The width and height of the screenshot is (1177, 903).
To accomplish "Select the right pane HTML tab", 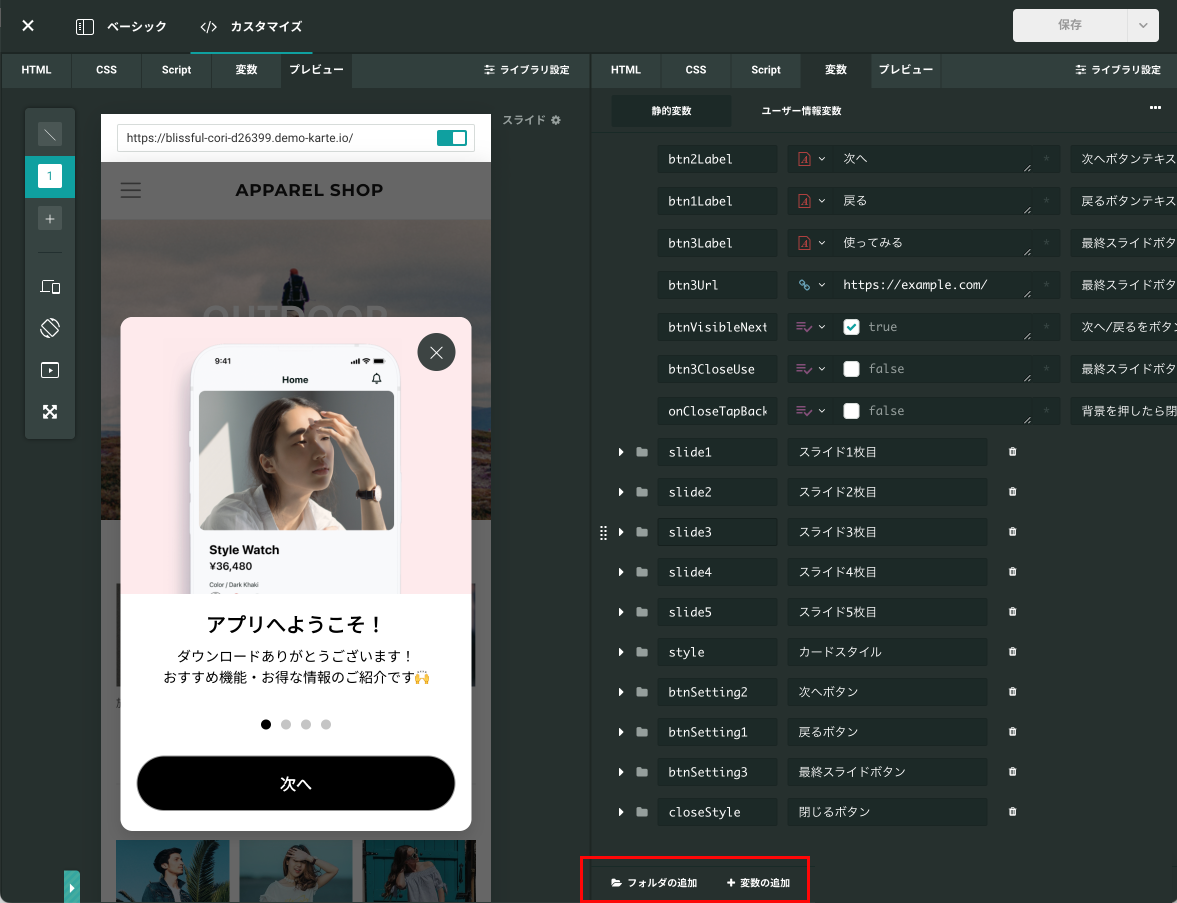I will [625, 70].
